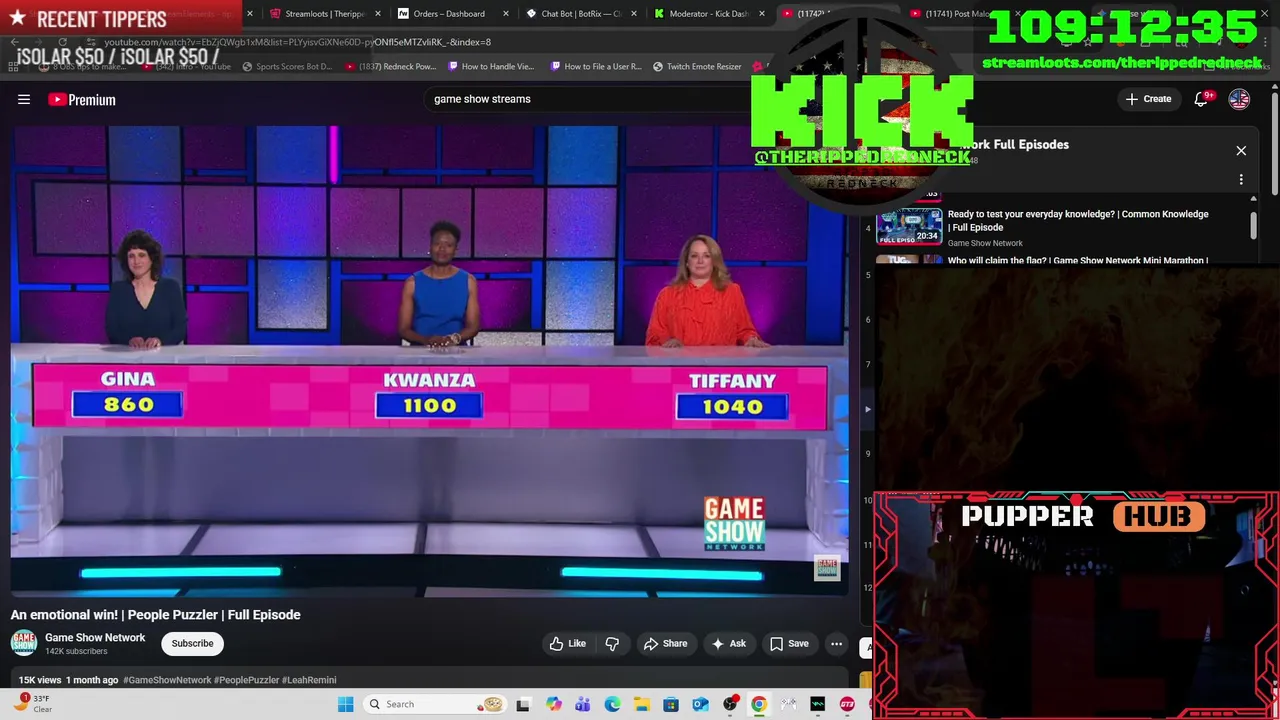Screen dimensions: 1280x720
Task: Open more video actions ellipsis
Action: click(x=837, y=644)
